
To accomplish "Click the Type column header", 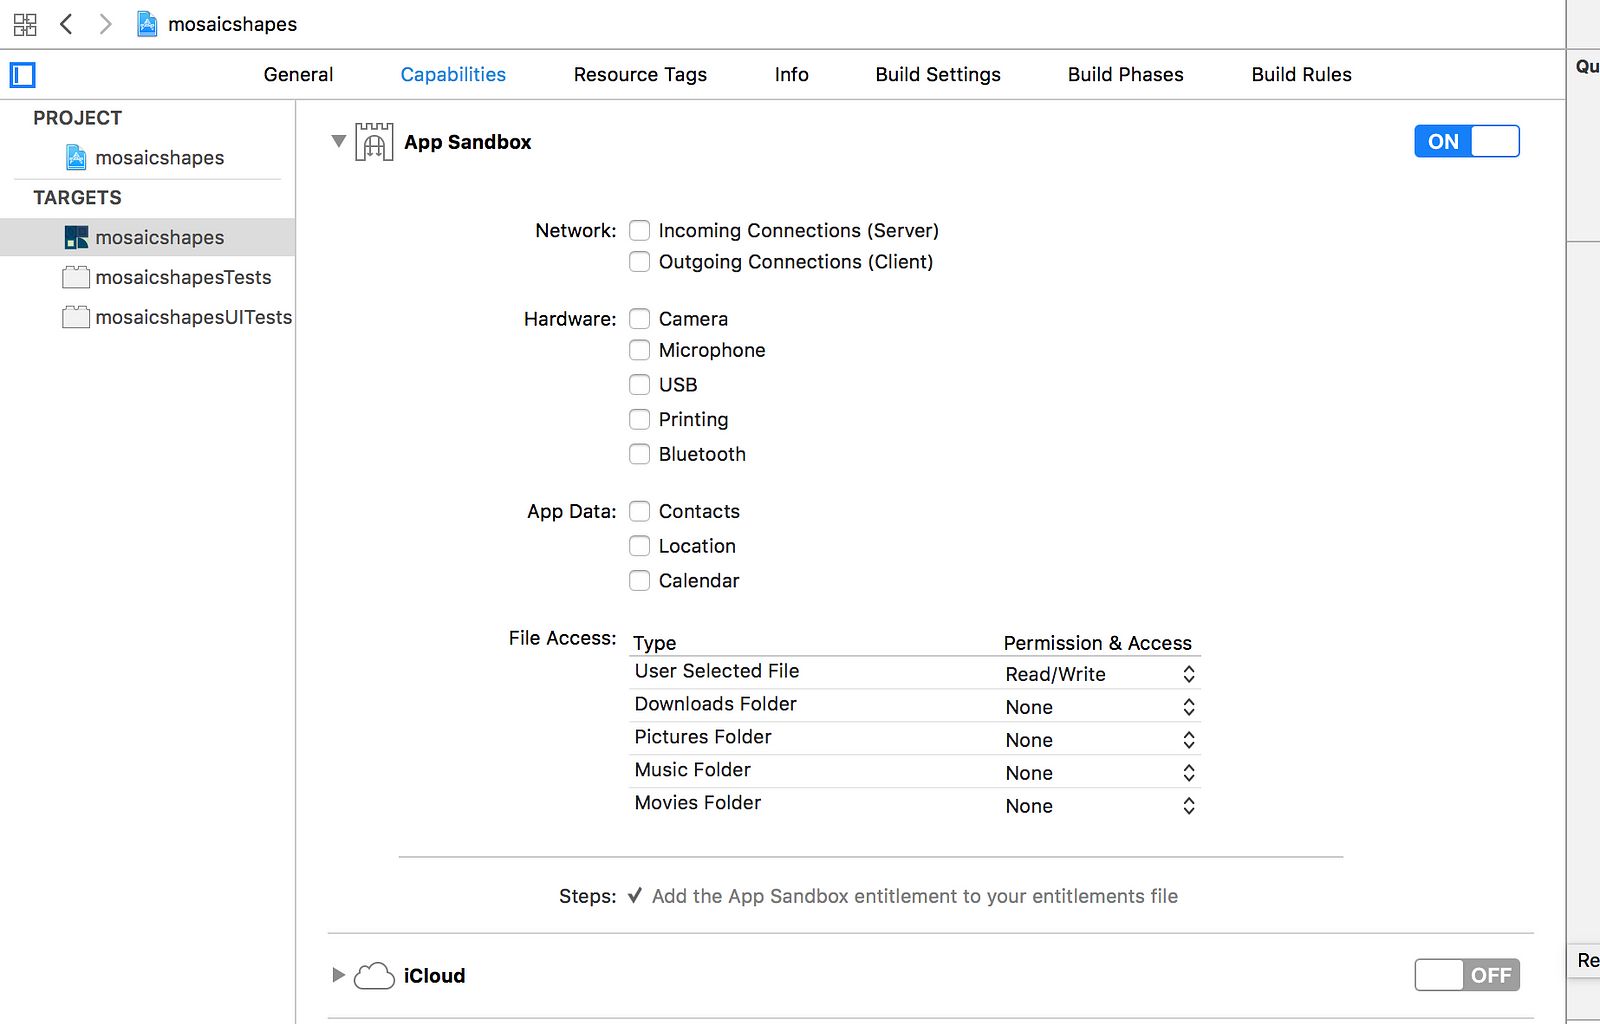I will 655,643.
